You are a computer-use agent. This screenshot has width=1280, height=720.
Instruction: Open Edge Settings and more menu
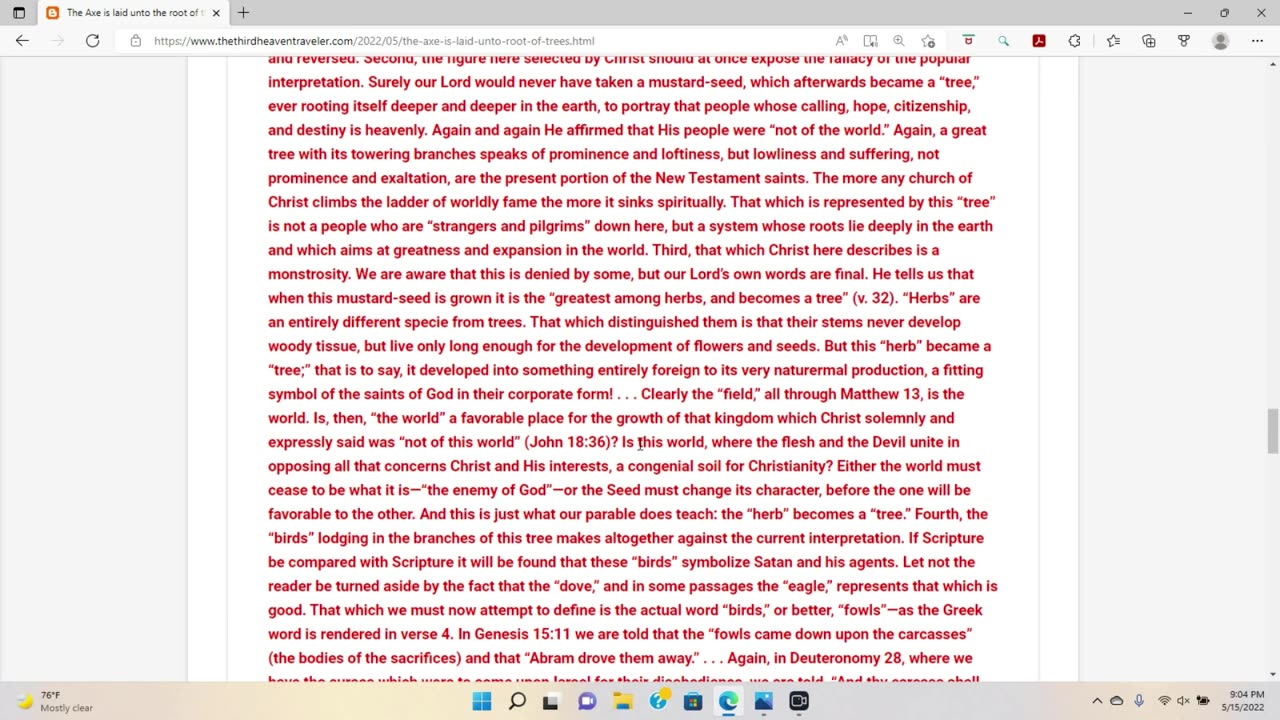[1257, 41]
